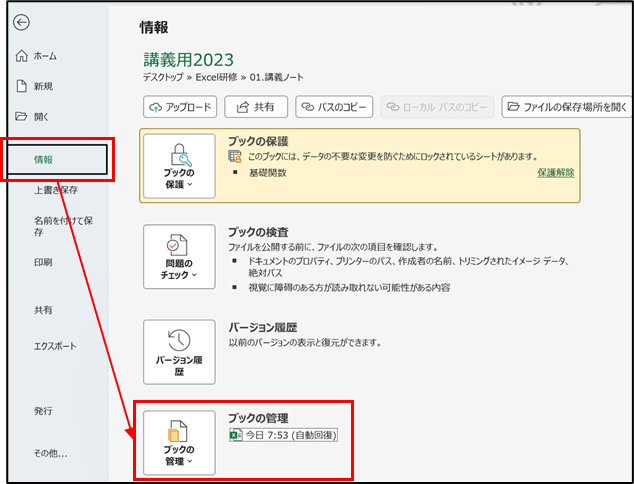Click the Excel file icon beside 今日 7:53

click(x=236, y=435)
